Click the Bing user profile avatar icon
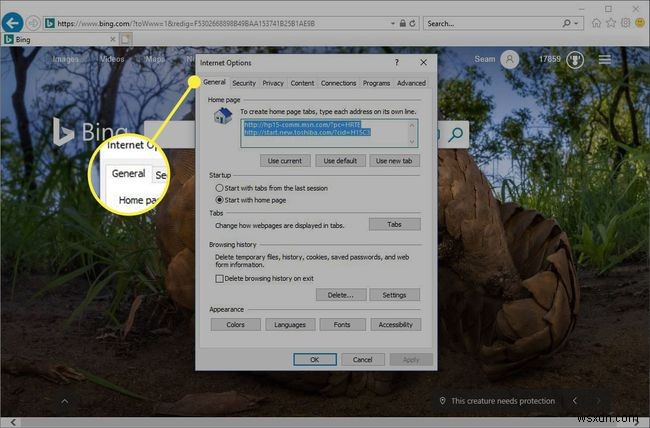650x428 pixels. 509,60
